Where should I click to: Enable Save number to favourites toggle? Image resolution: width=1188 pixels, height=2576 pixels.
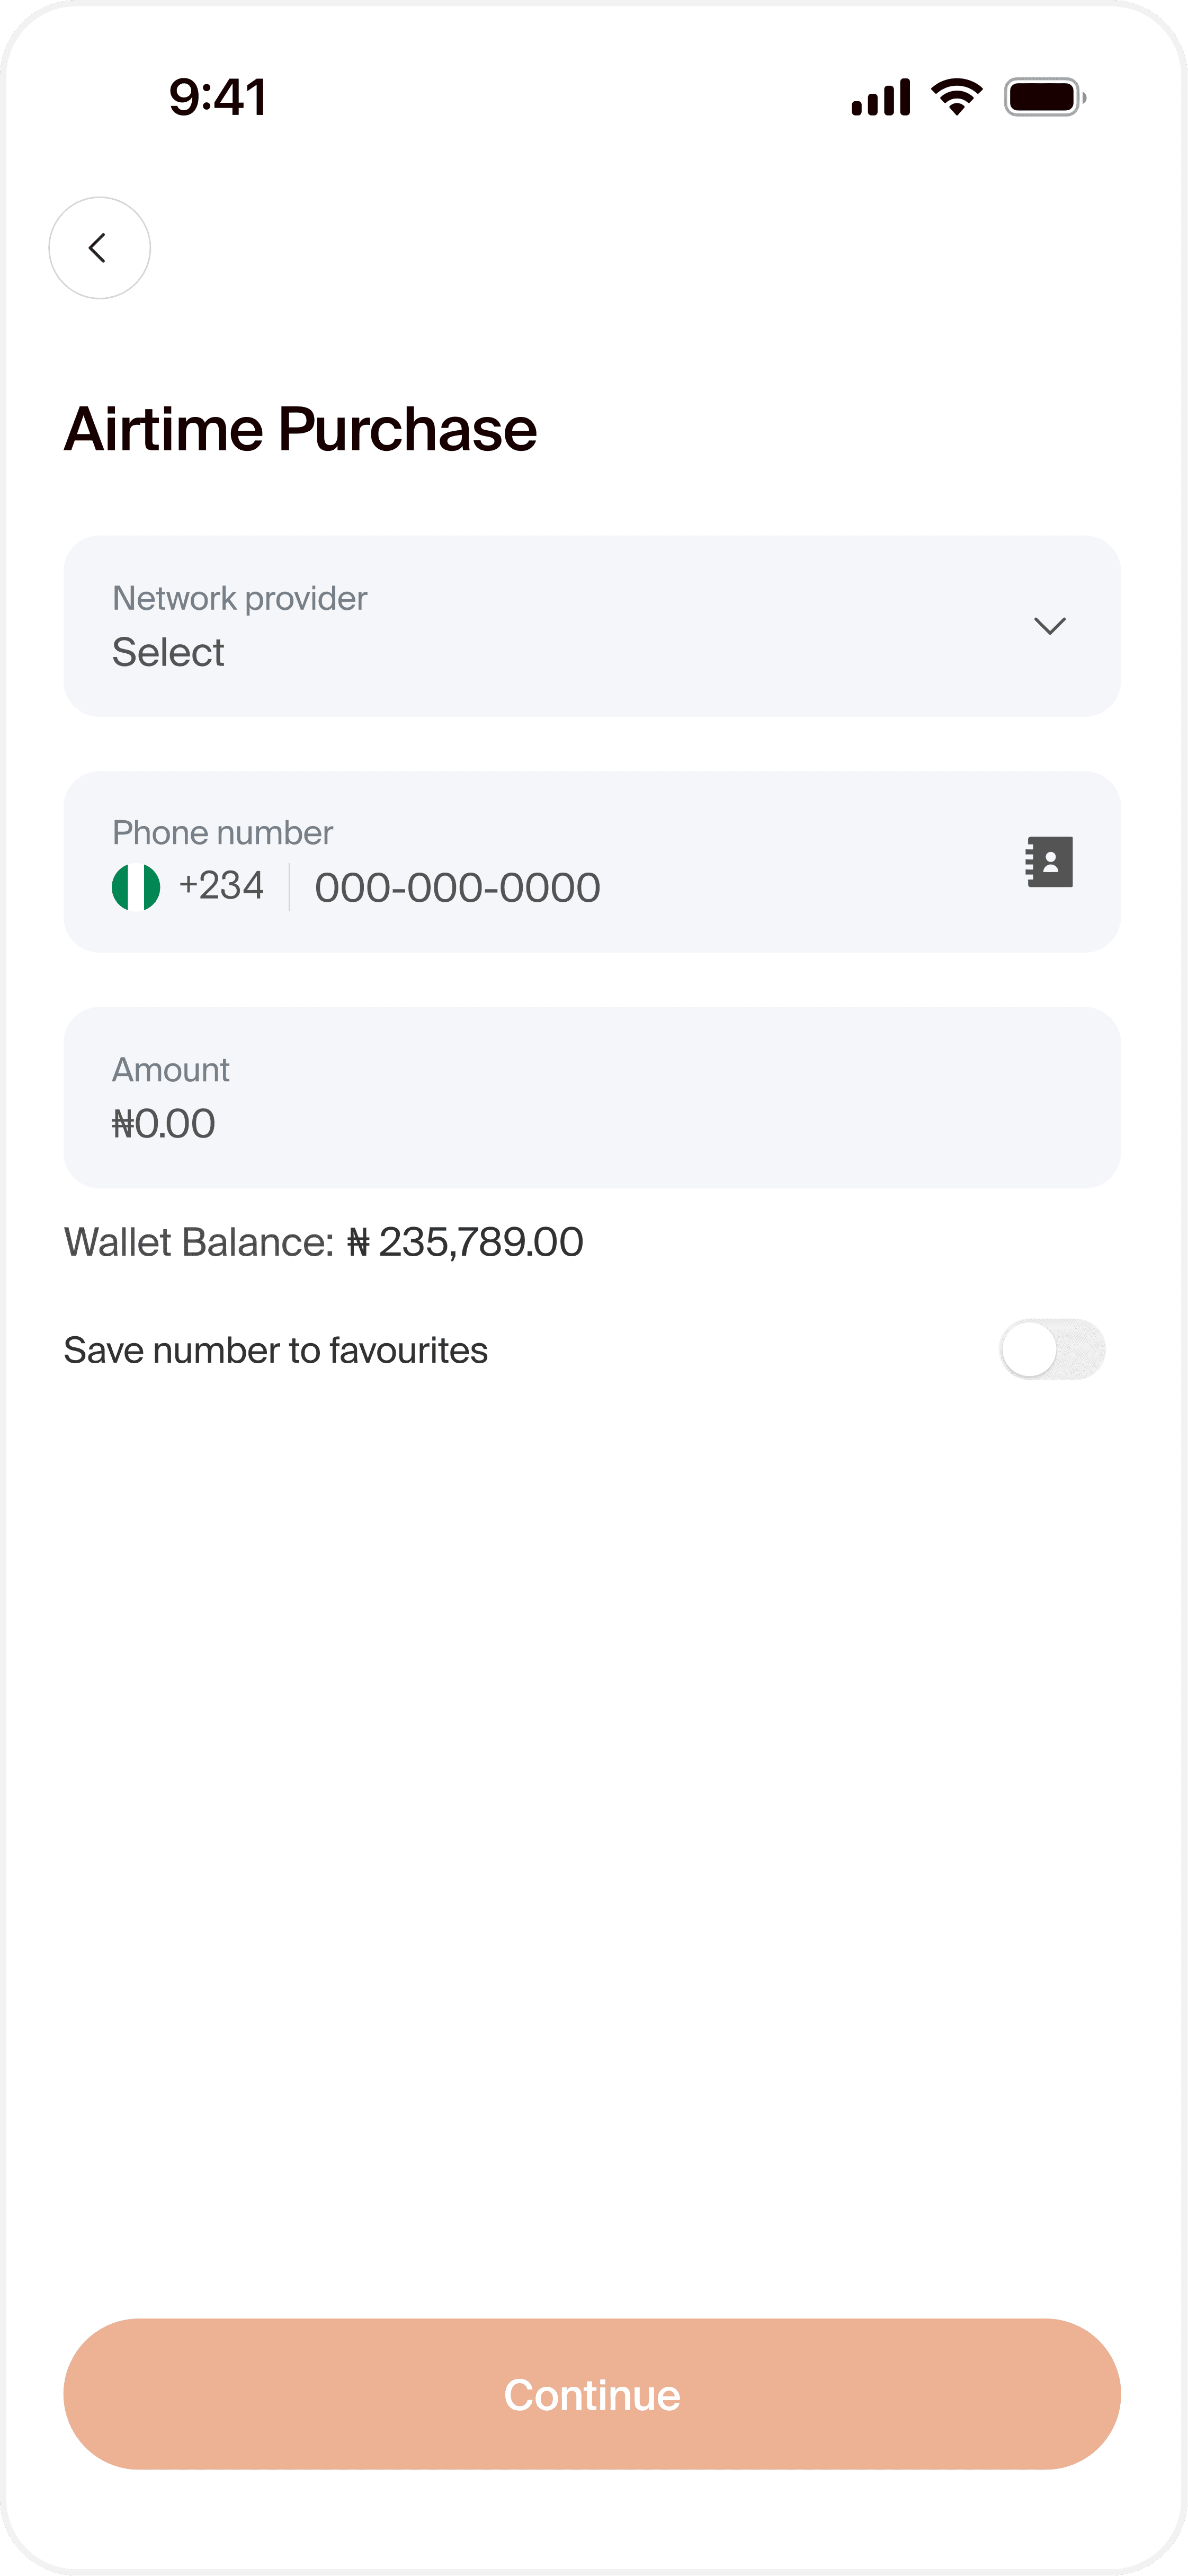point(1052,1349)
